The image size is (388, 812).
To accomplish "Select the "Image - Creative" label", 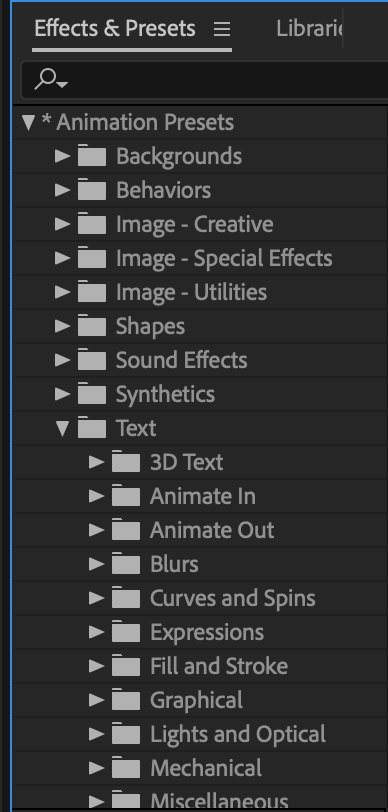I will coord(194,224).
